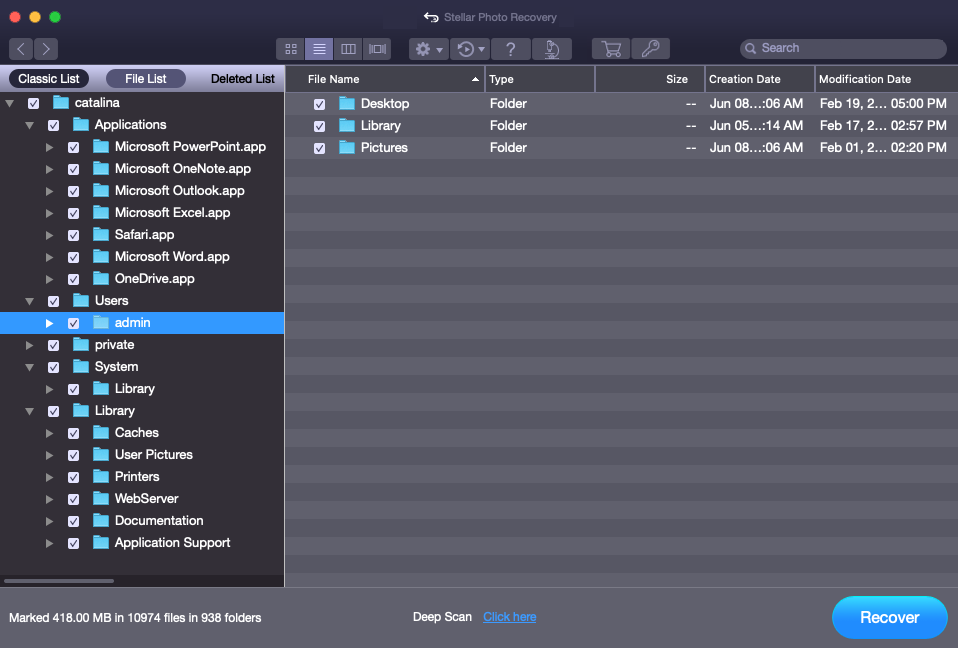Sort by the Creation Date column header
Viewport: 958px width, 648px height.
click(x=760, y=79)
